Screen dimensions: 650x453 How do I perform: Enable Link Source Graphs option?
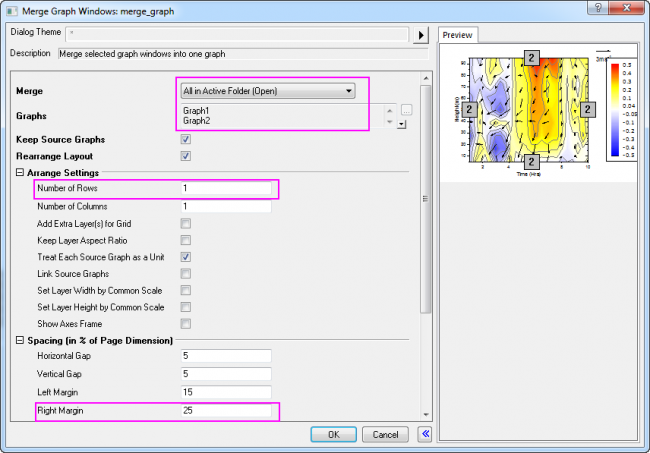[185, 273]
